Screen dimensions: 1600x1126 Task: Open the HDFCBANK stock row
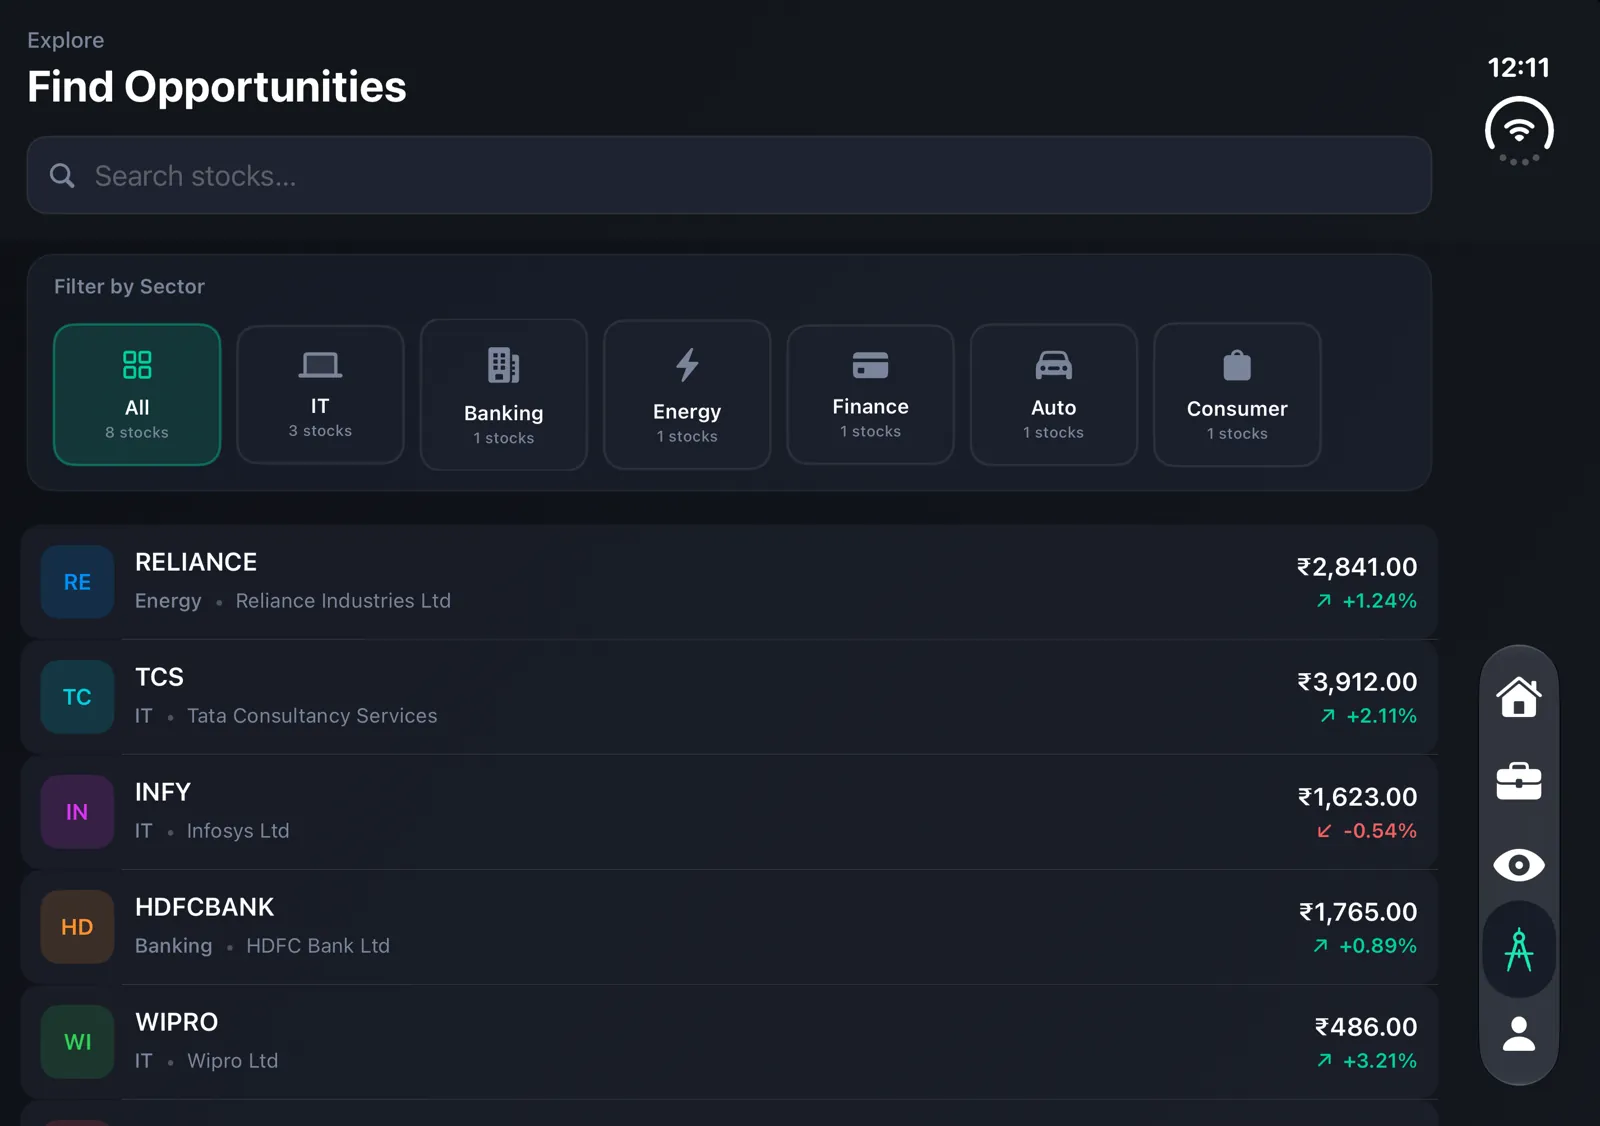point(729,927)
